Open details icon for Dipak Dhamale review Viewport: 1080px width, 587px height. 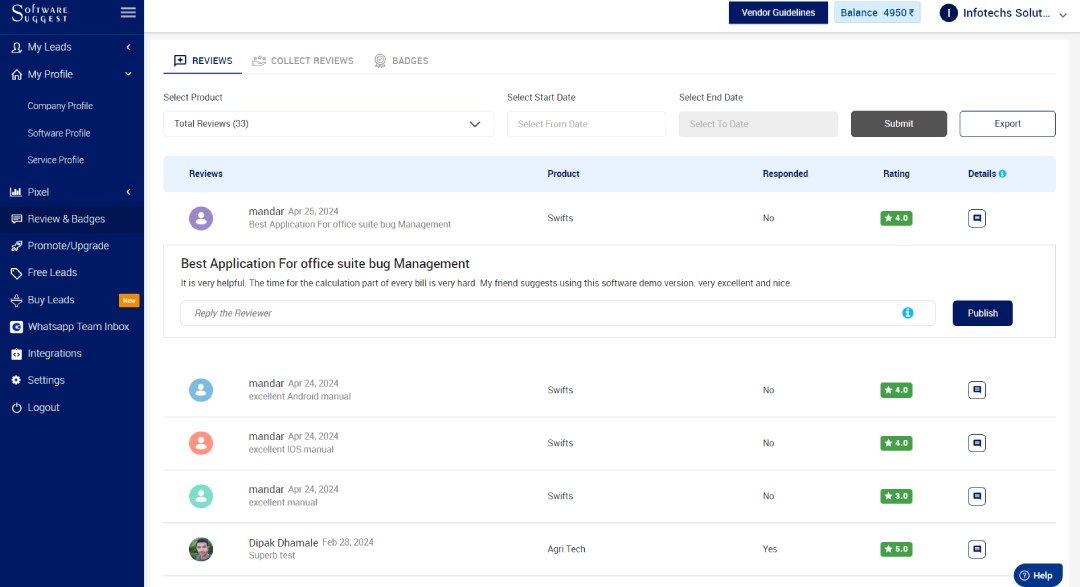coord(977,549)
